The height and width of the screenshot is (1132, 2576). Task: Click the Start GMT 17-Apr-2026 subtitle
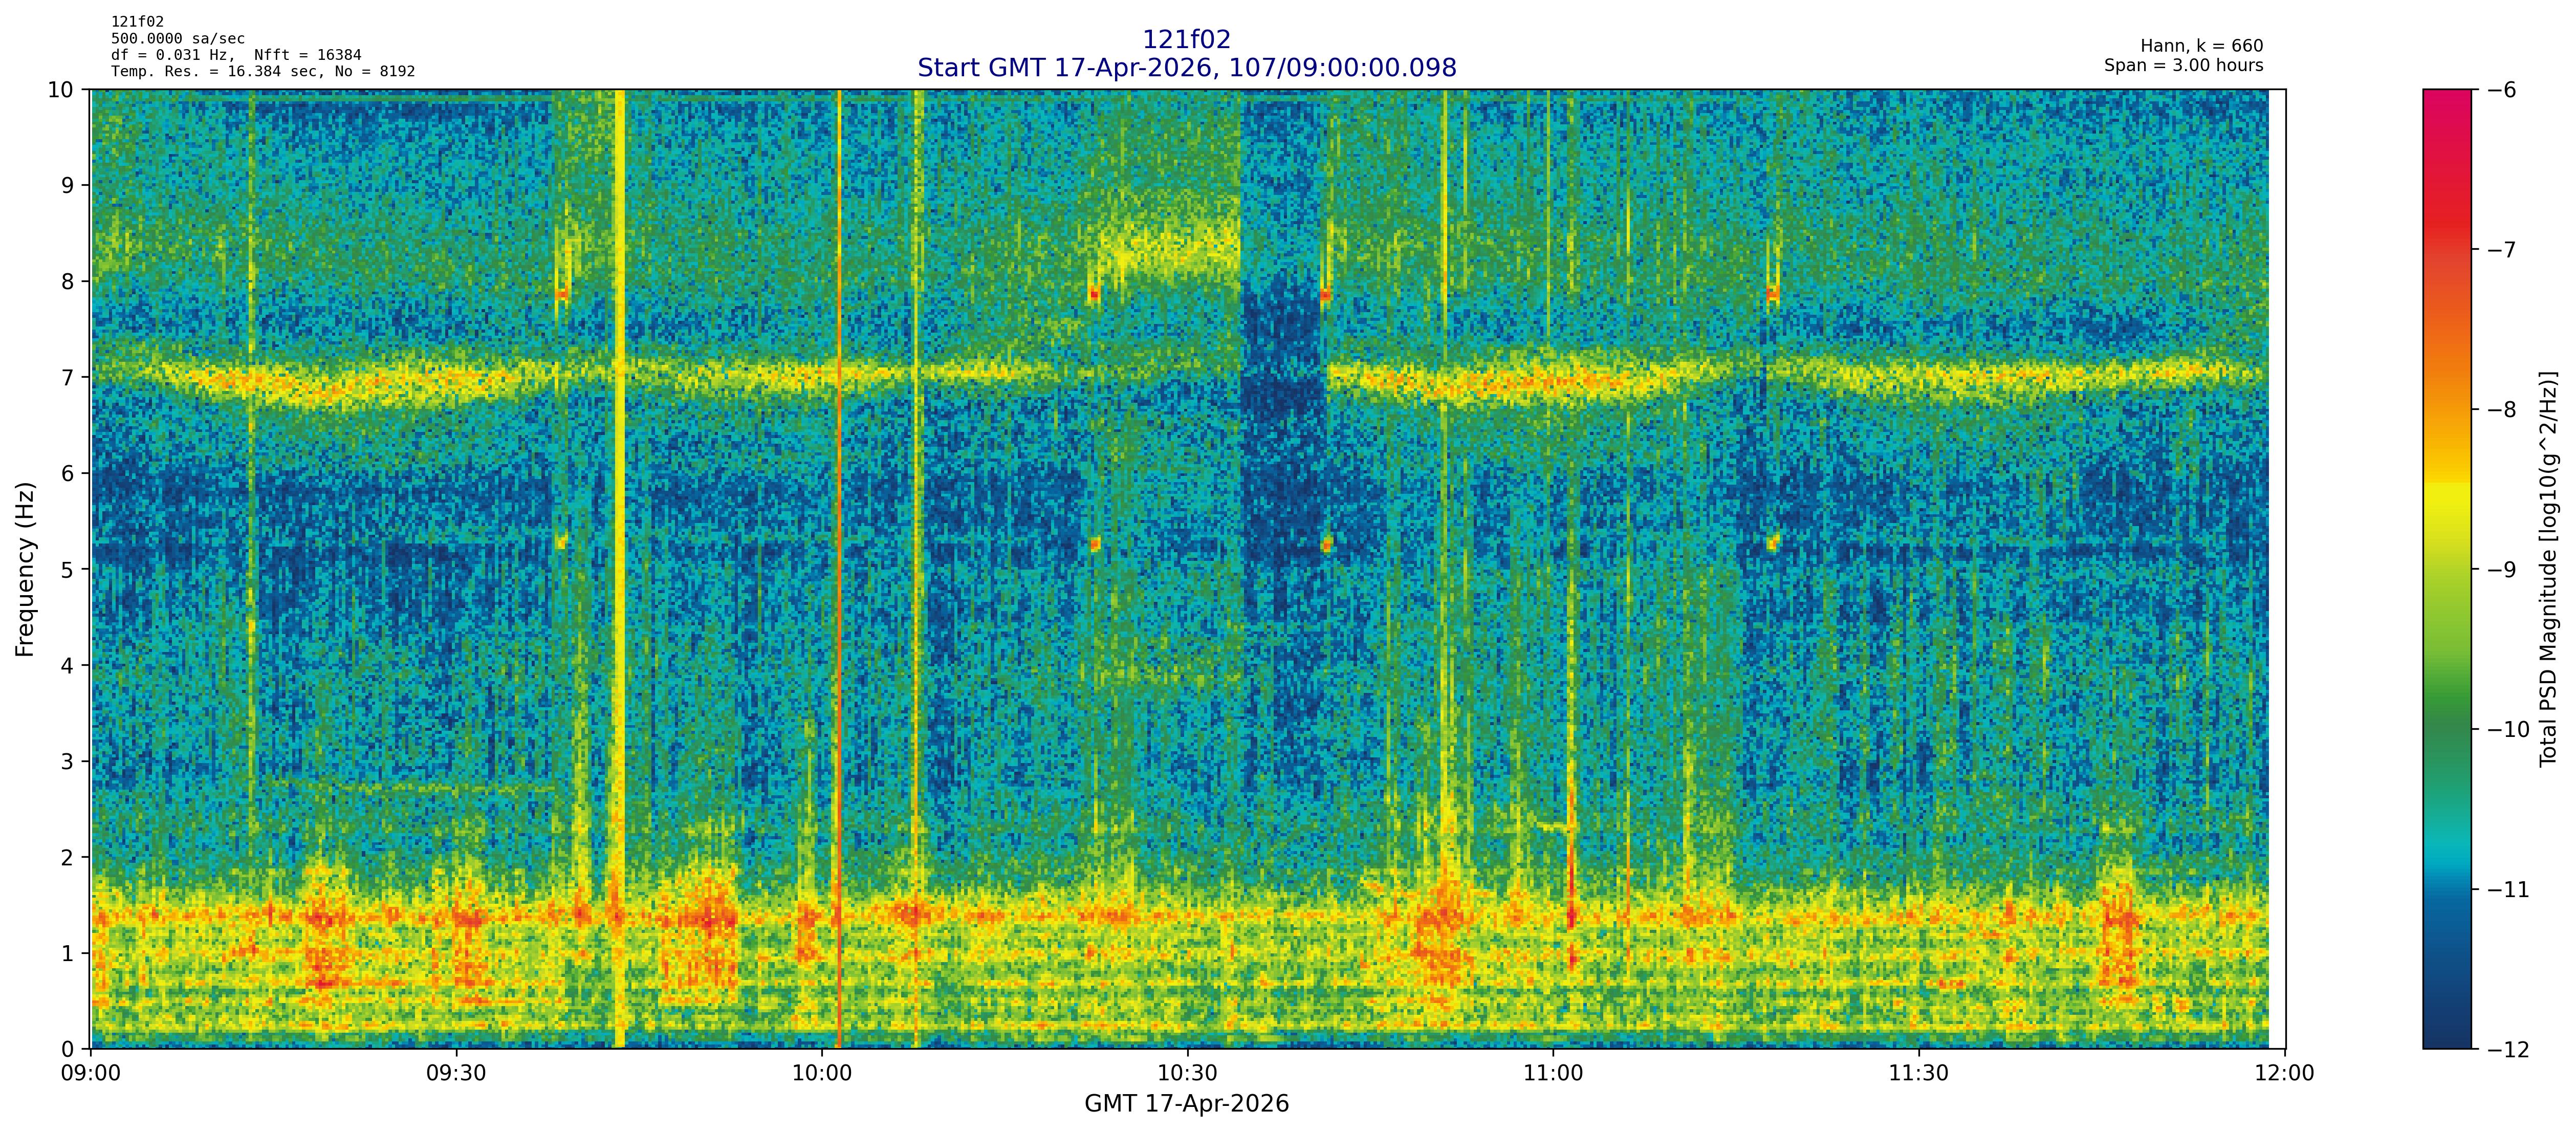tap(1186, 68)
